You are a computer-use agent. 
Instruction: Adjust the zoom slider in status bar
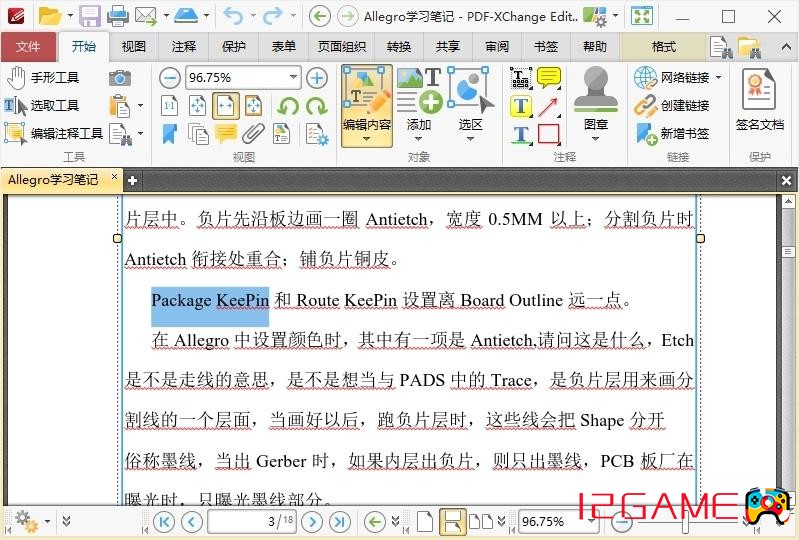pyautogui.click(x=686, y=521)
